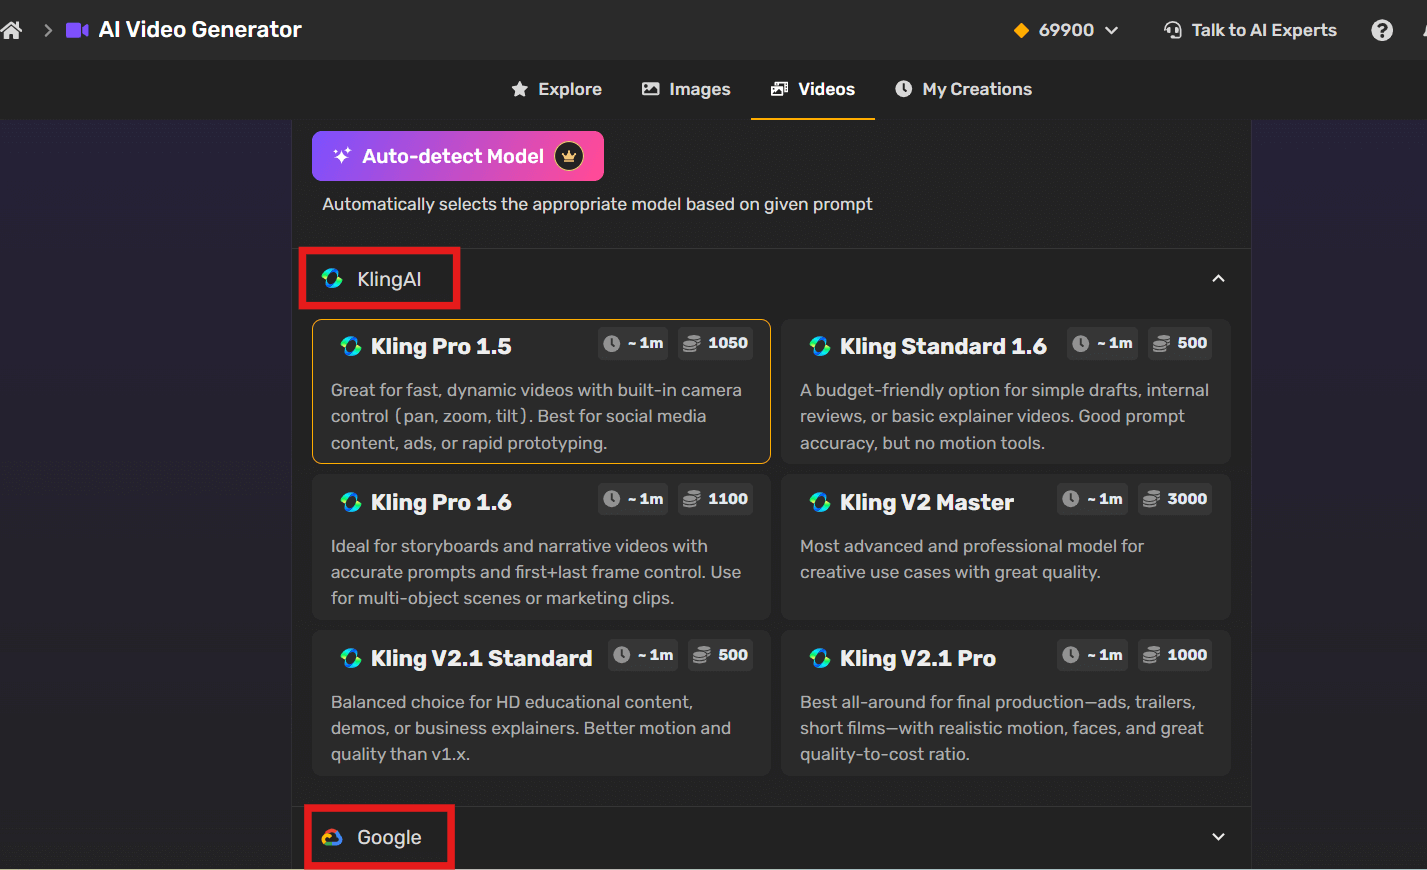Click the KlingAI section label

coord(389,279)
